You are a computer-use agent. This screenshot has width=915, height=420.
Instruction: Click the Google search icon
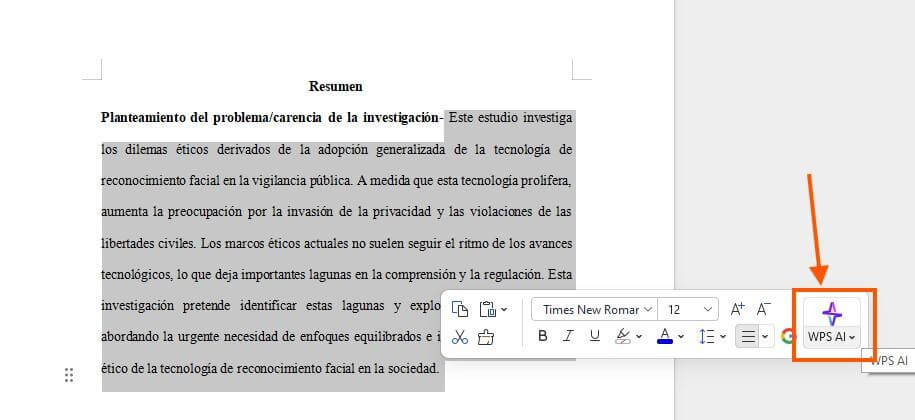[789, 337]
